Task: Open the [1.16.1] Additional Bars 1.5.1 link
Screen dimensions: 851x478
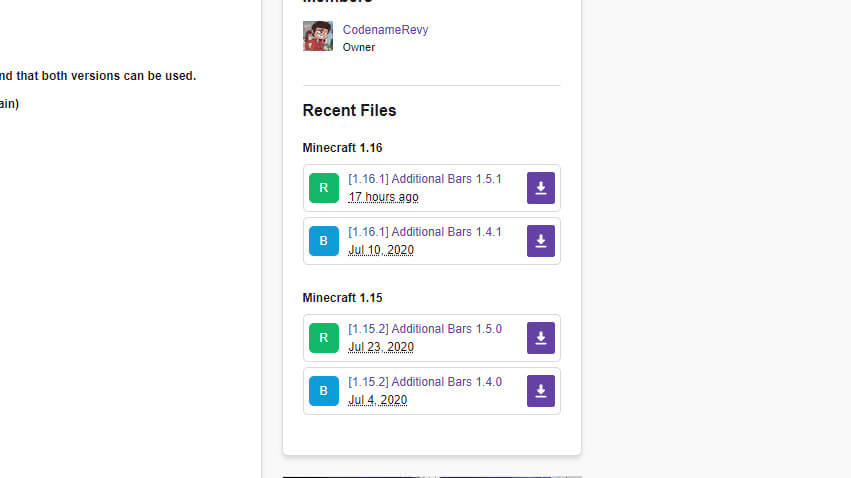Action: (425, 179)
